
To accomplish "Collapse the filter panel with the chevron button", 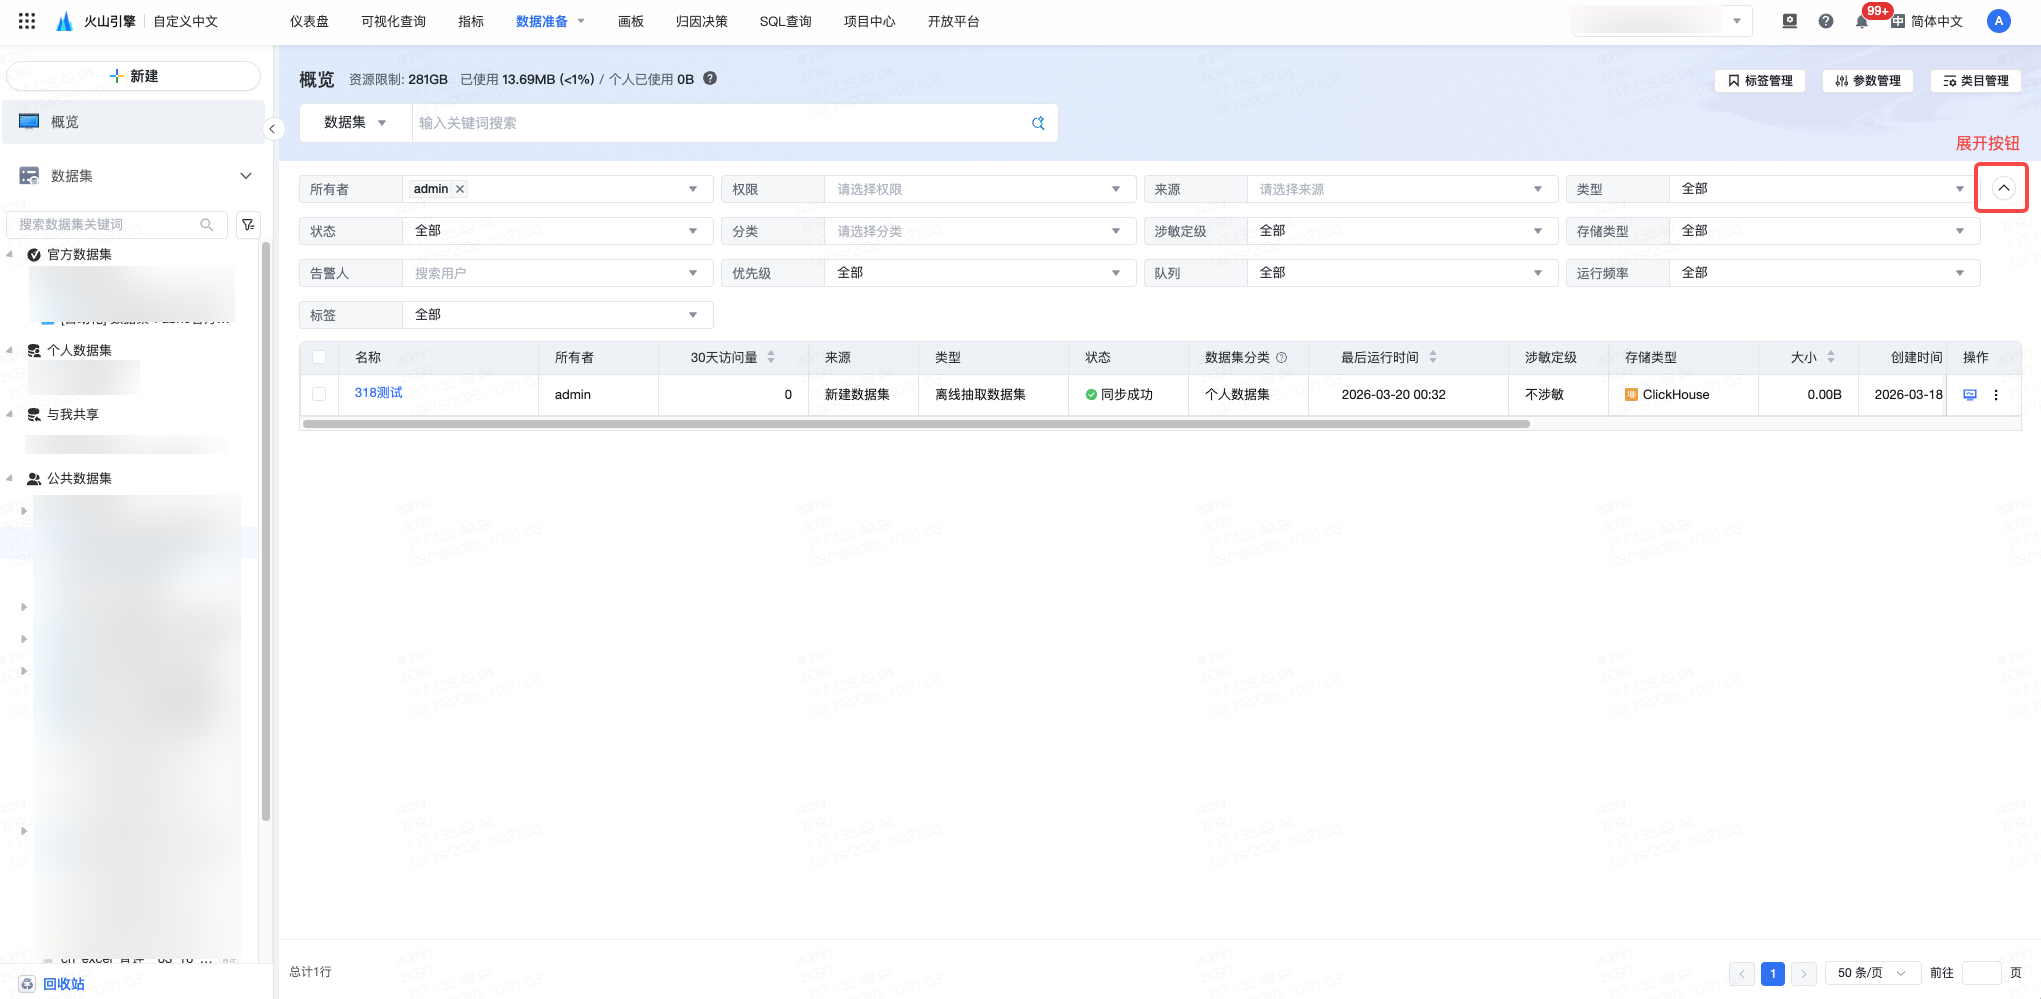I will [x=2003, y=188].
